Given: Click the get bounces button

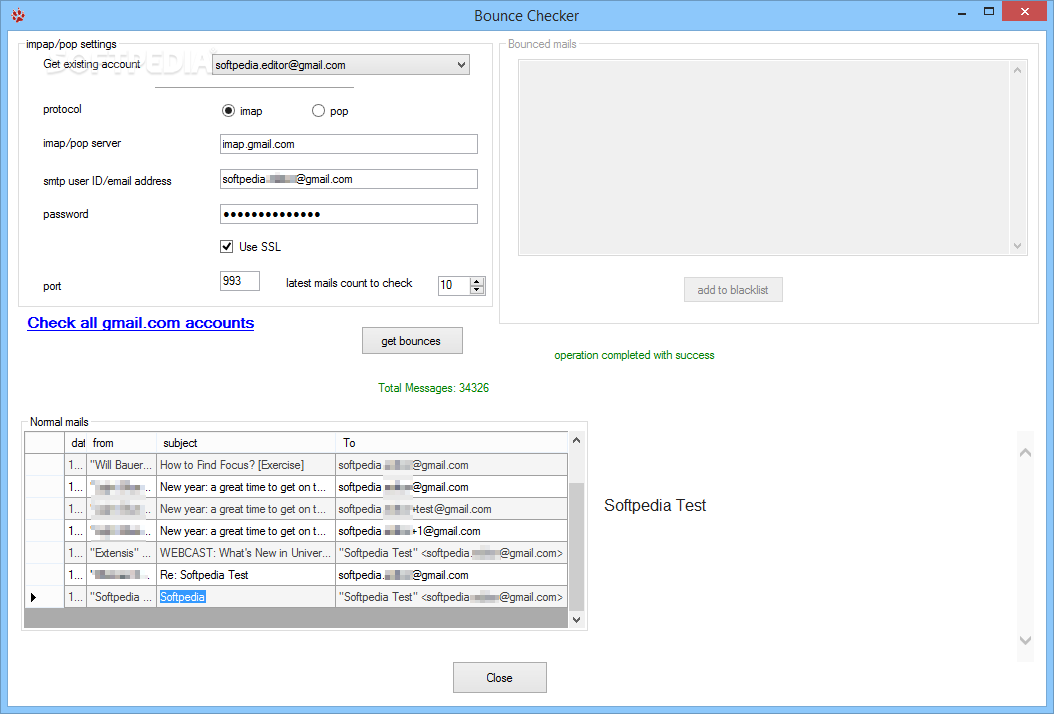Looking at the screenshot, I should 412,341.
